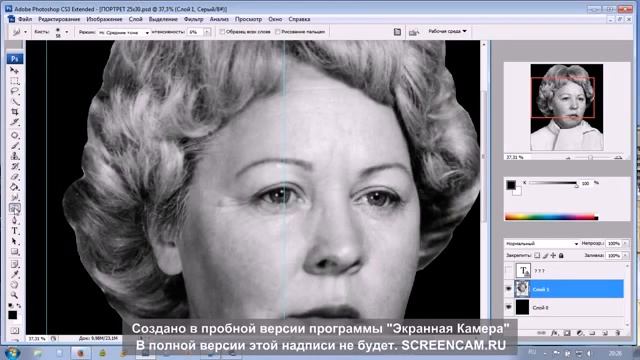Reset default foreground and background colors
Viewport: 640px width, 360px height.
[11, 305]
